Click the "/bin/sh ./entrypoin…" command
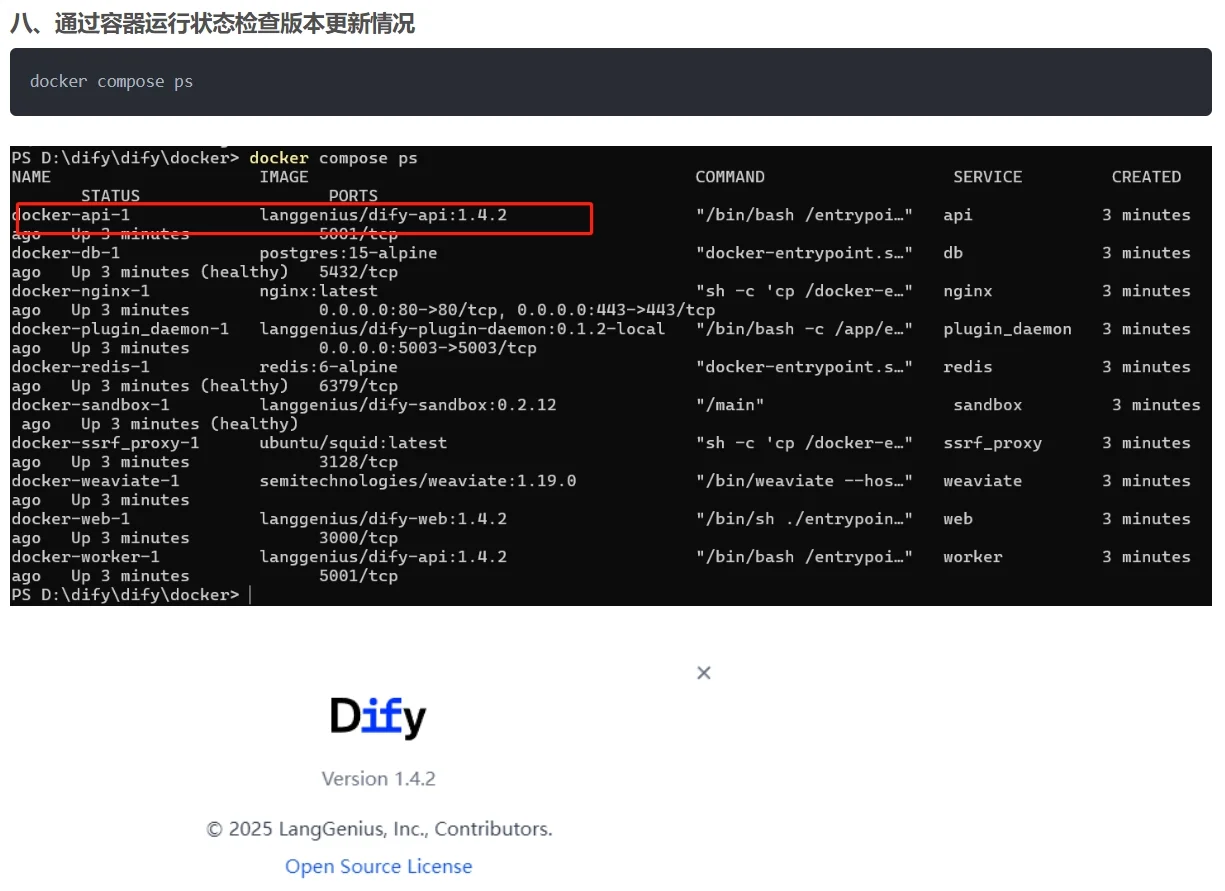 [804, 519]
